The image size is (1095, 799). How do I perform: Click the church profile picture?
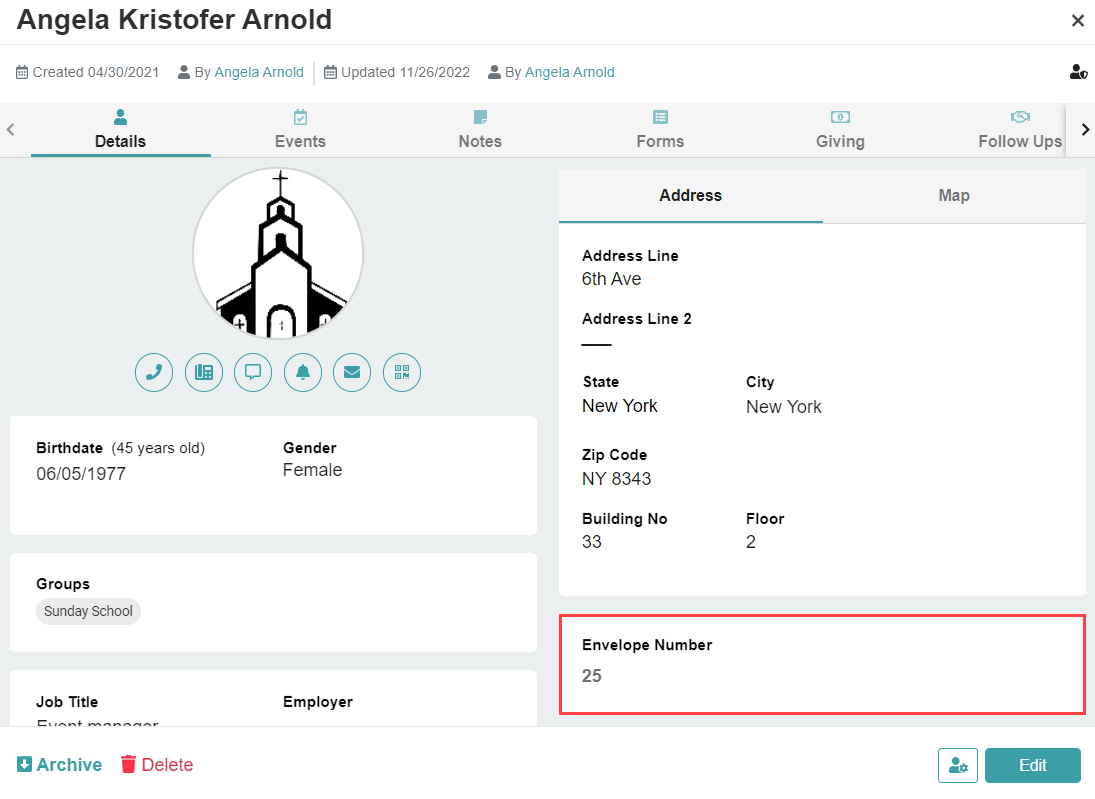(279, 254)
